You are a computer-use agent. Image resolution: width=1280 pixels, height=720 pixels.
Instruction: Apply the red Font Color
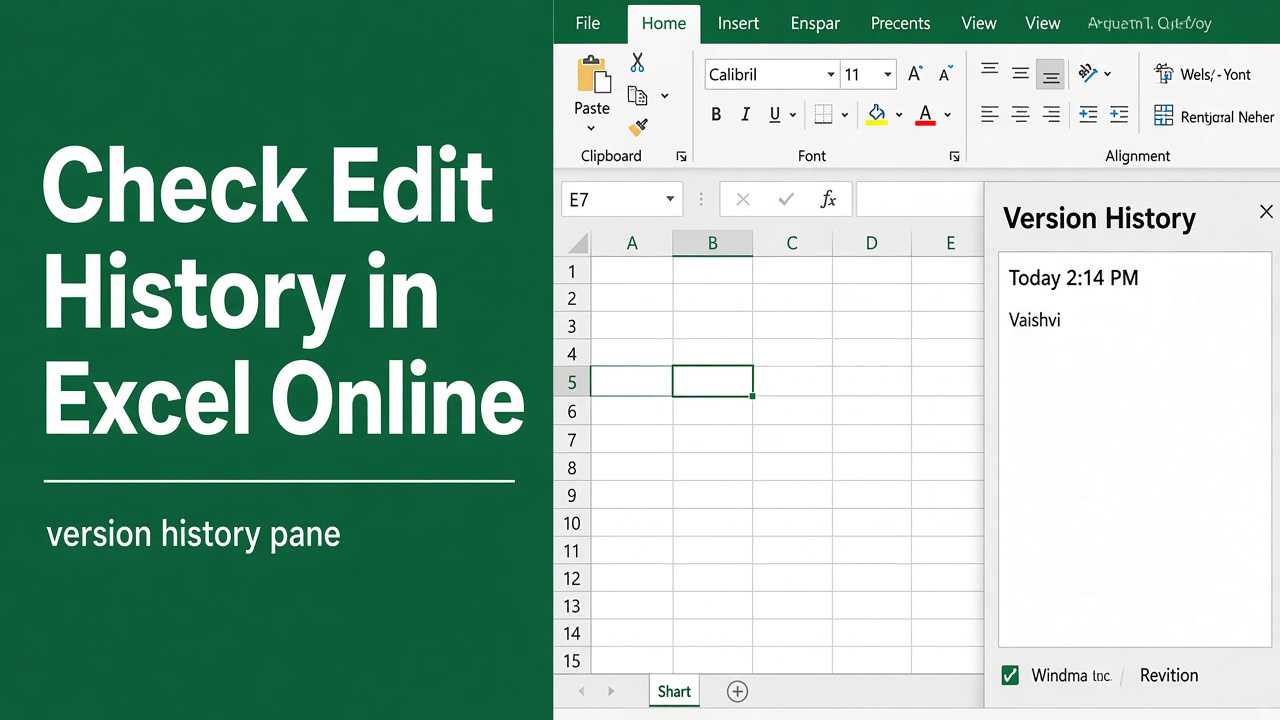pyautogui.click(x=926, y=115)
